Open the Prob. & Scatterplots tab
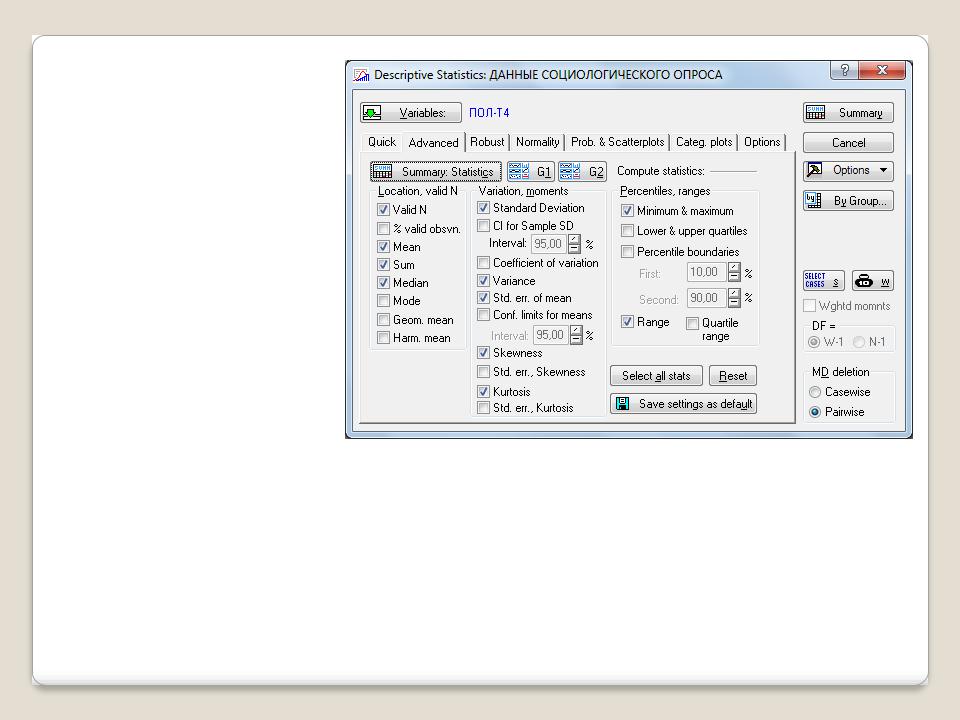The height and width of the screenshot is (720, 960). pos(617,142)
